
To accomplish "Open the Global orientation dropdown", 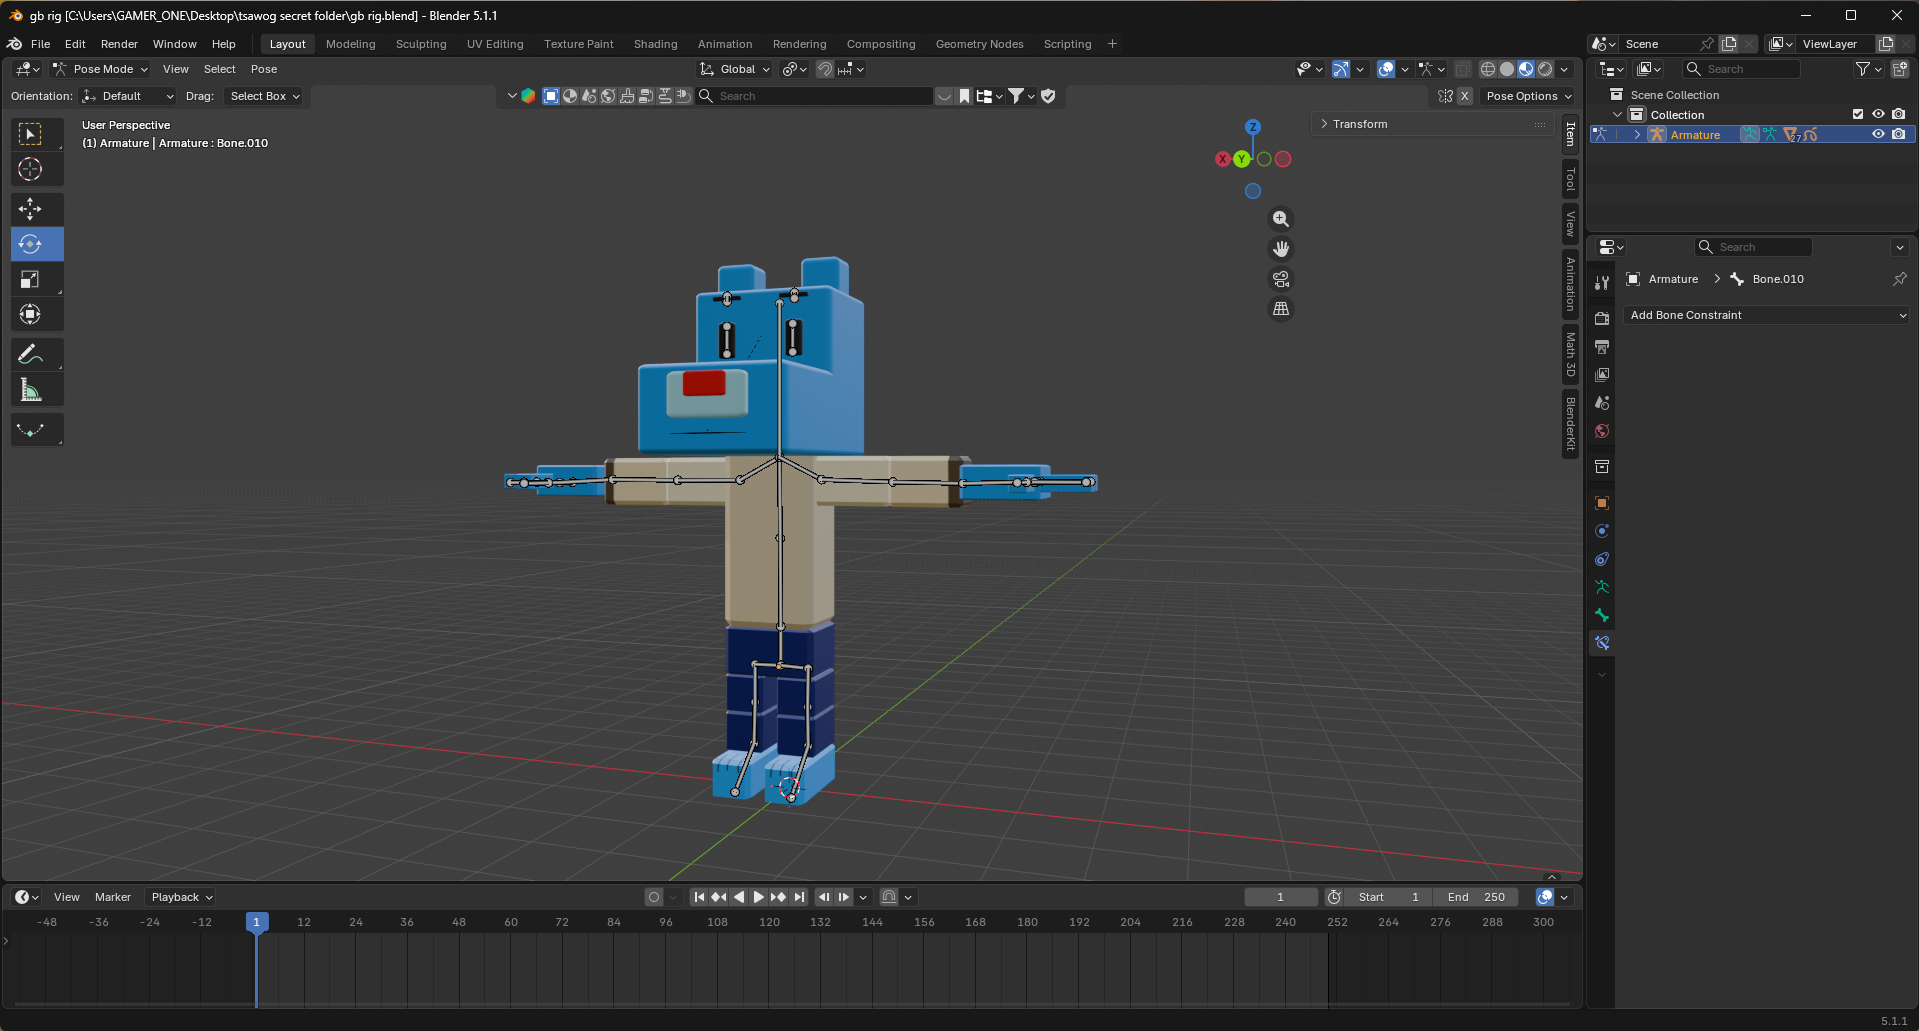I will 735,69.
